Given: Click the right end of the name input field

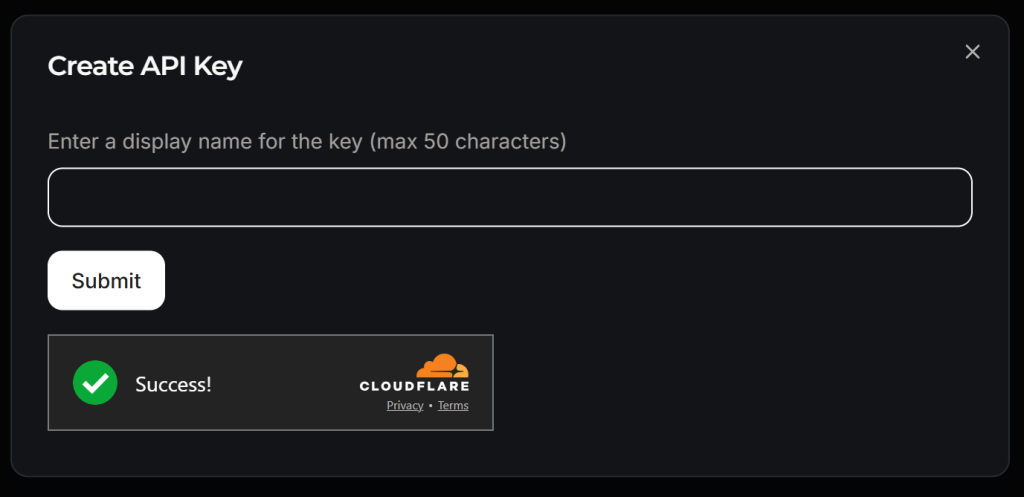Looking at the screenshot, I should coord(950,197).
